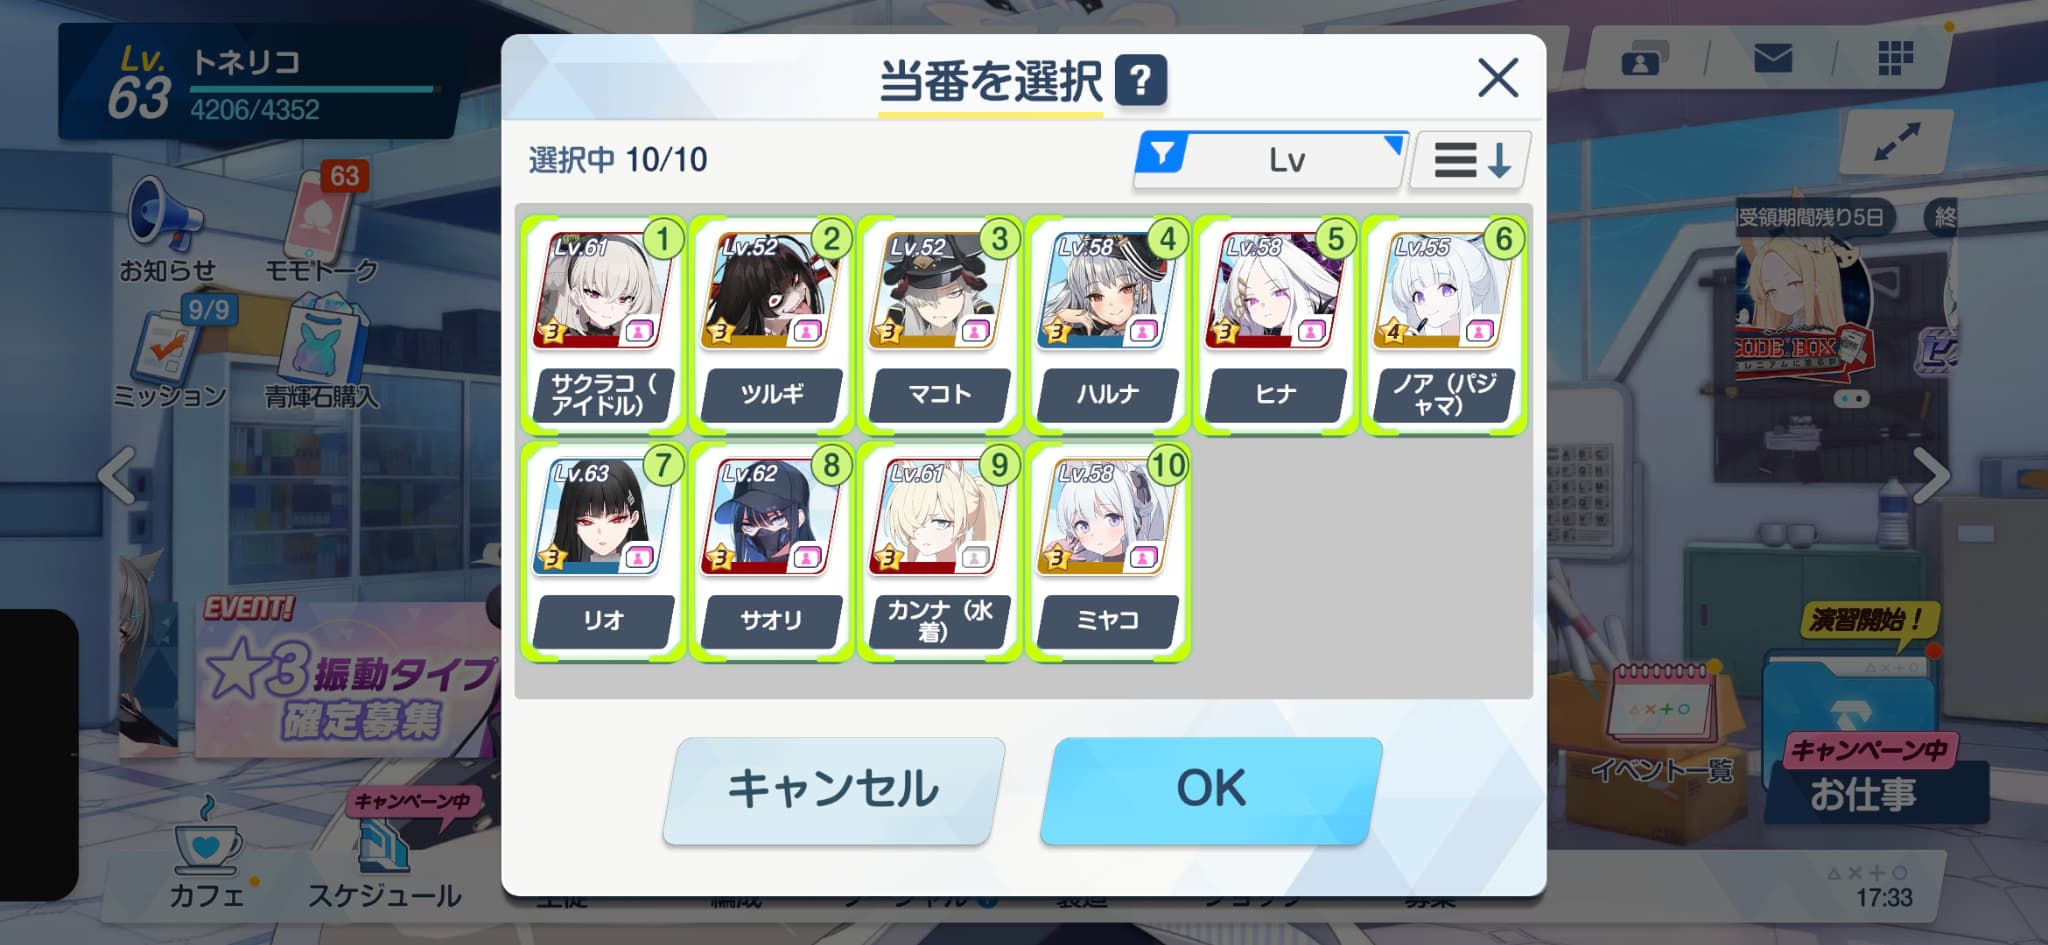Deselect student ミヤコ numbered 10
This screenshot has height=945, width=2048.
click(1107, 552)
